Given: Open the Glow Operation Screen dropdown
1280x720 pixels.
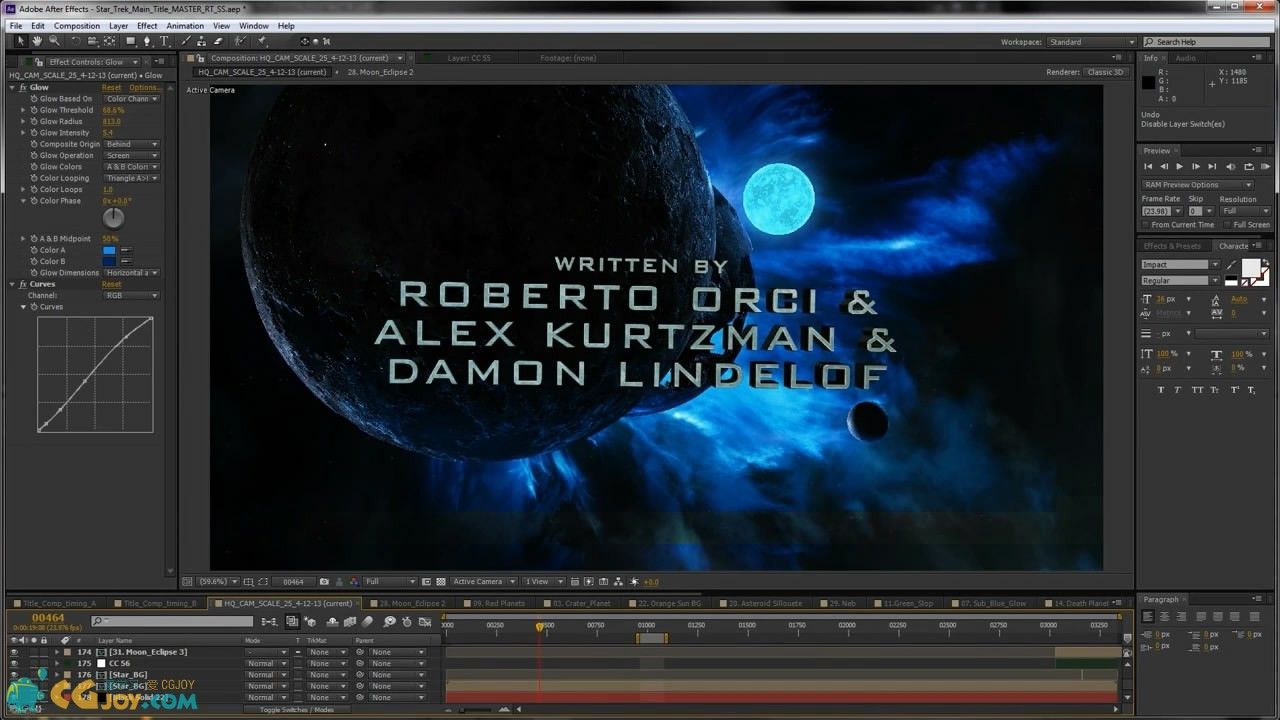Looking at the screenshot, I should (131, 155).
